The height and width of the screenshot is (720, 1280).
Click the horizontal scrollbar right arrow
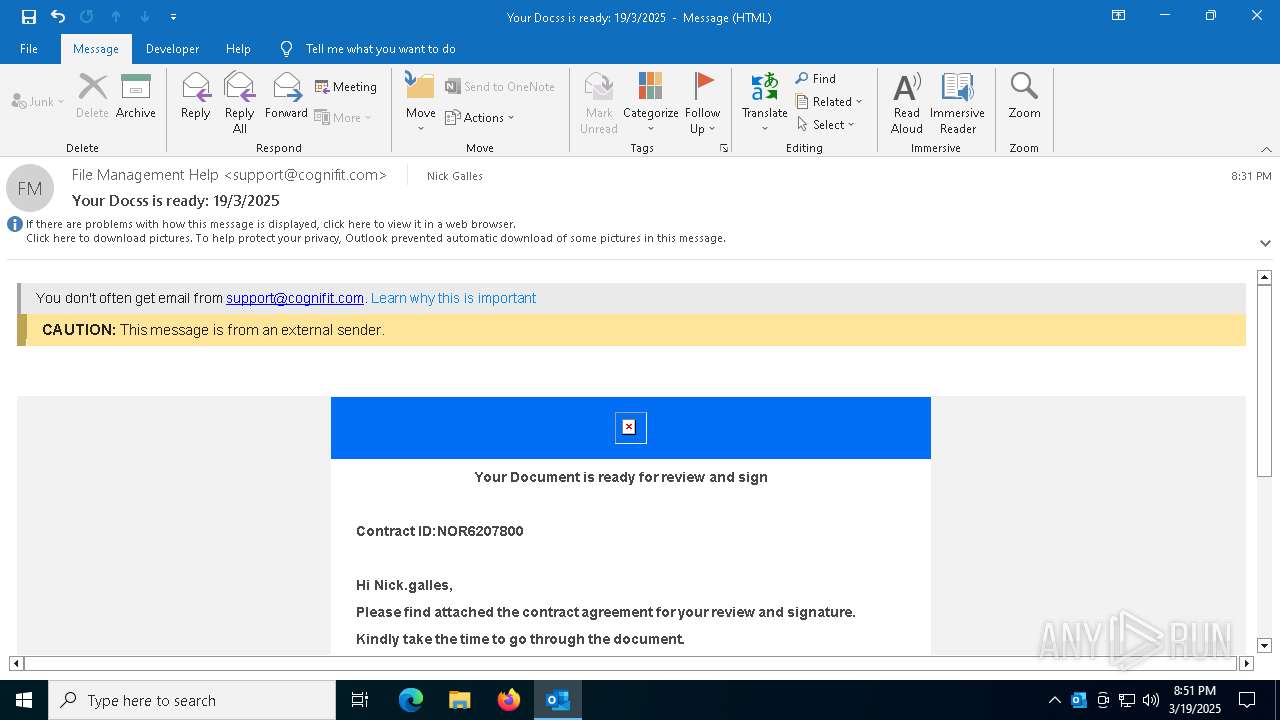click(x=1246, y=663)
